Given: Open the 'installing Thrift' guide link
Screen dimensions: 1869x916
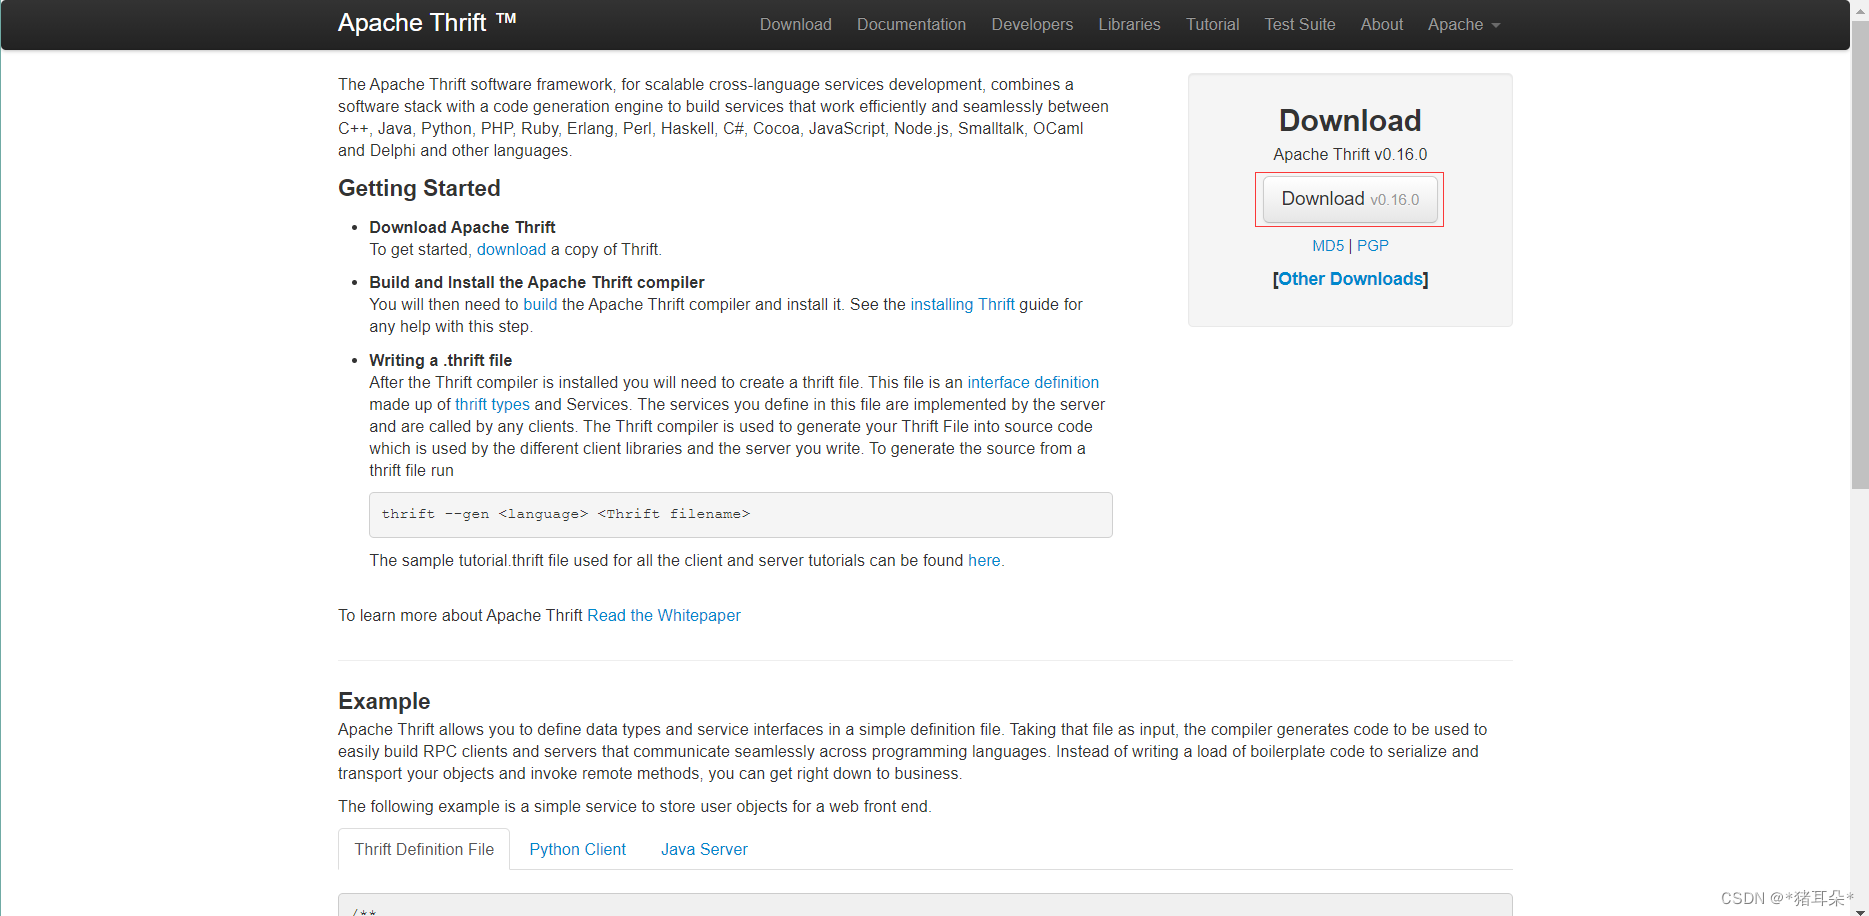Looking at the screenshot, I should pos(962,305).
